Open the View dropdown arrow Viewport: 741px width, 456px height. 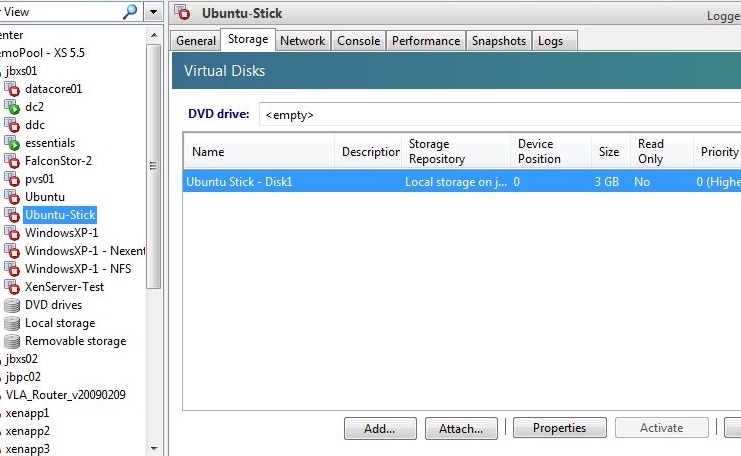(x=153, y=12)
